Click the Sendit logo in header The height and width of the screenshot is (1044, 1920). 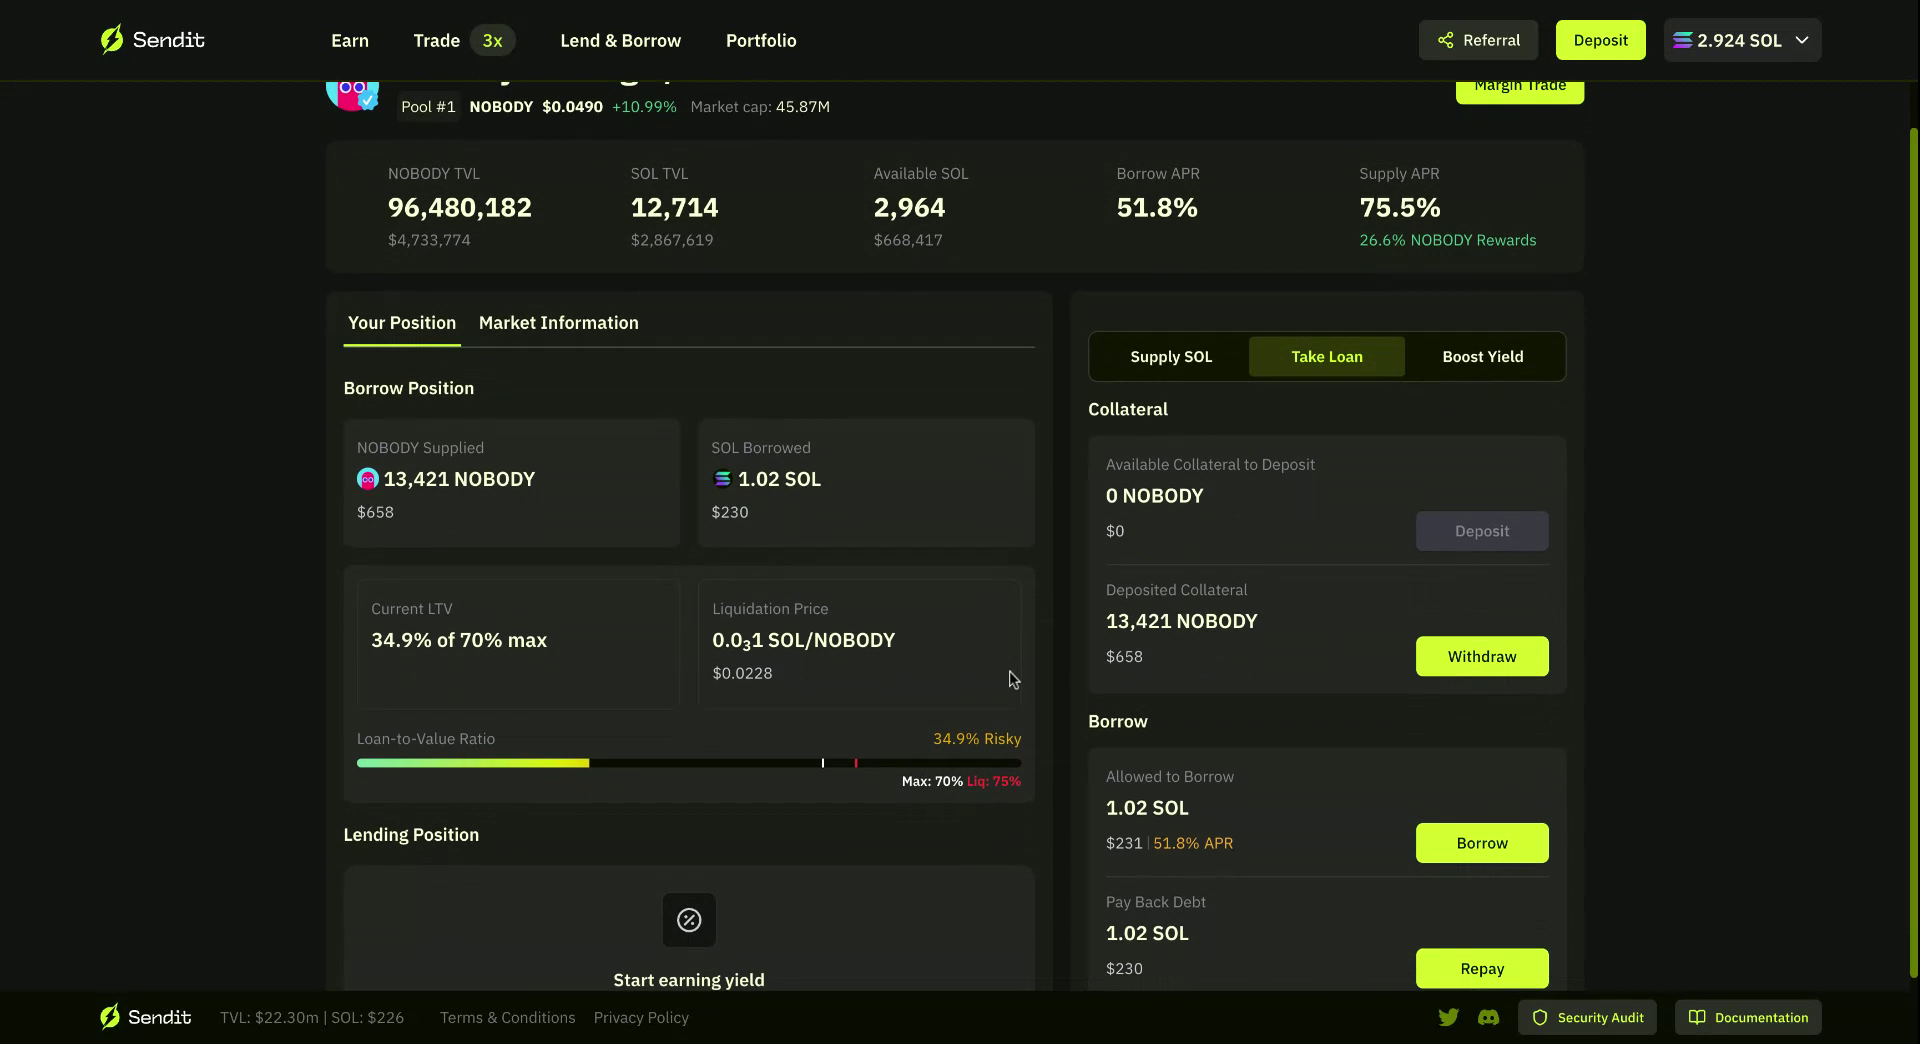coord(152,40)
